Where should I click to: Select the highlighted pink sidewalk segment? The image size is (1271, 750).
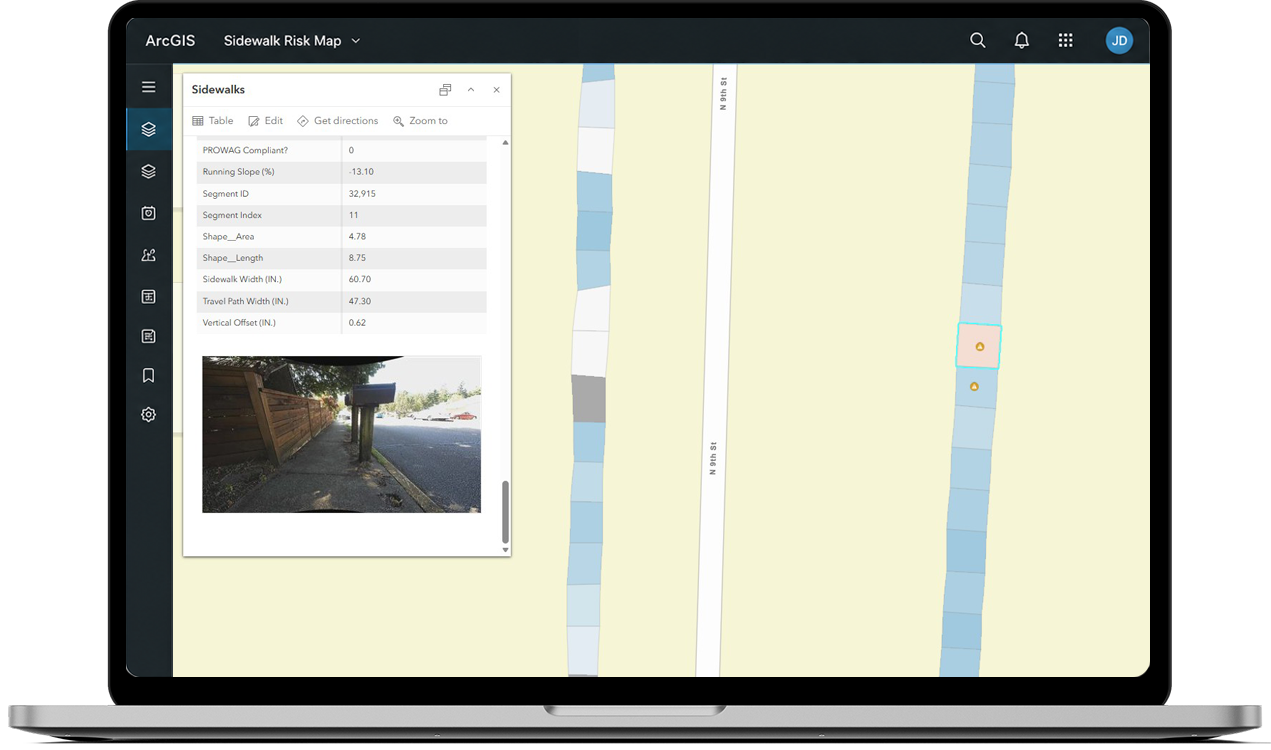[978, 346]
